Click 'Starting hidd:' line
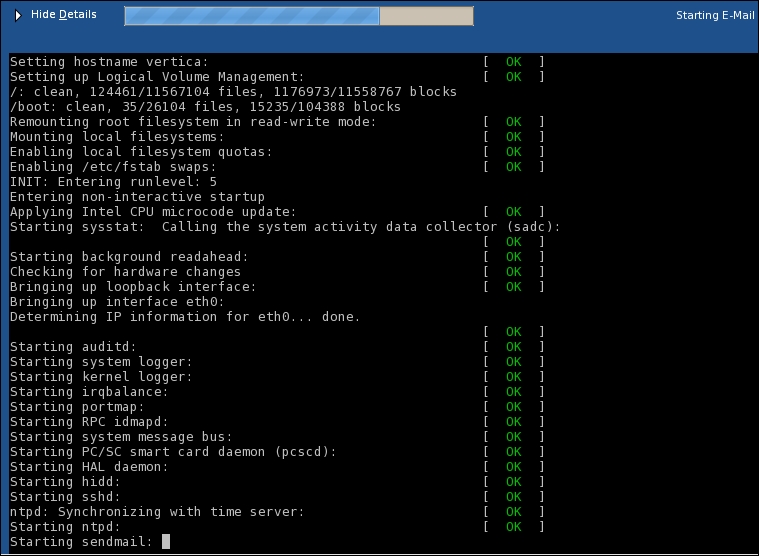The width and height of the screenshot is (759, 556). (65, 482)
